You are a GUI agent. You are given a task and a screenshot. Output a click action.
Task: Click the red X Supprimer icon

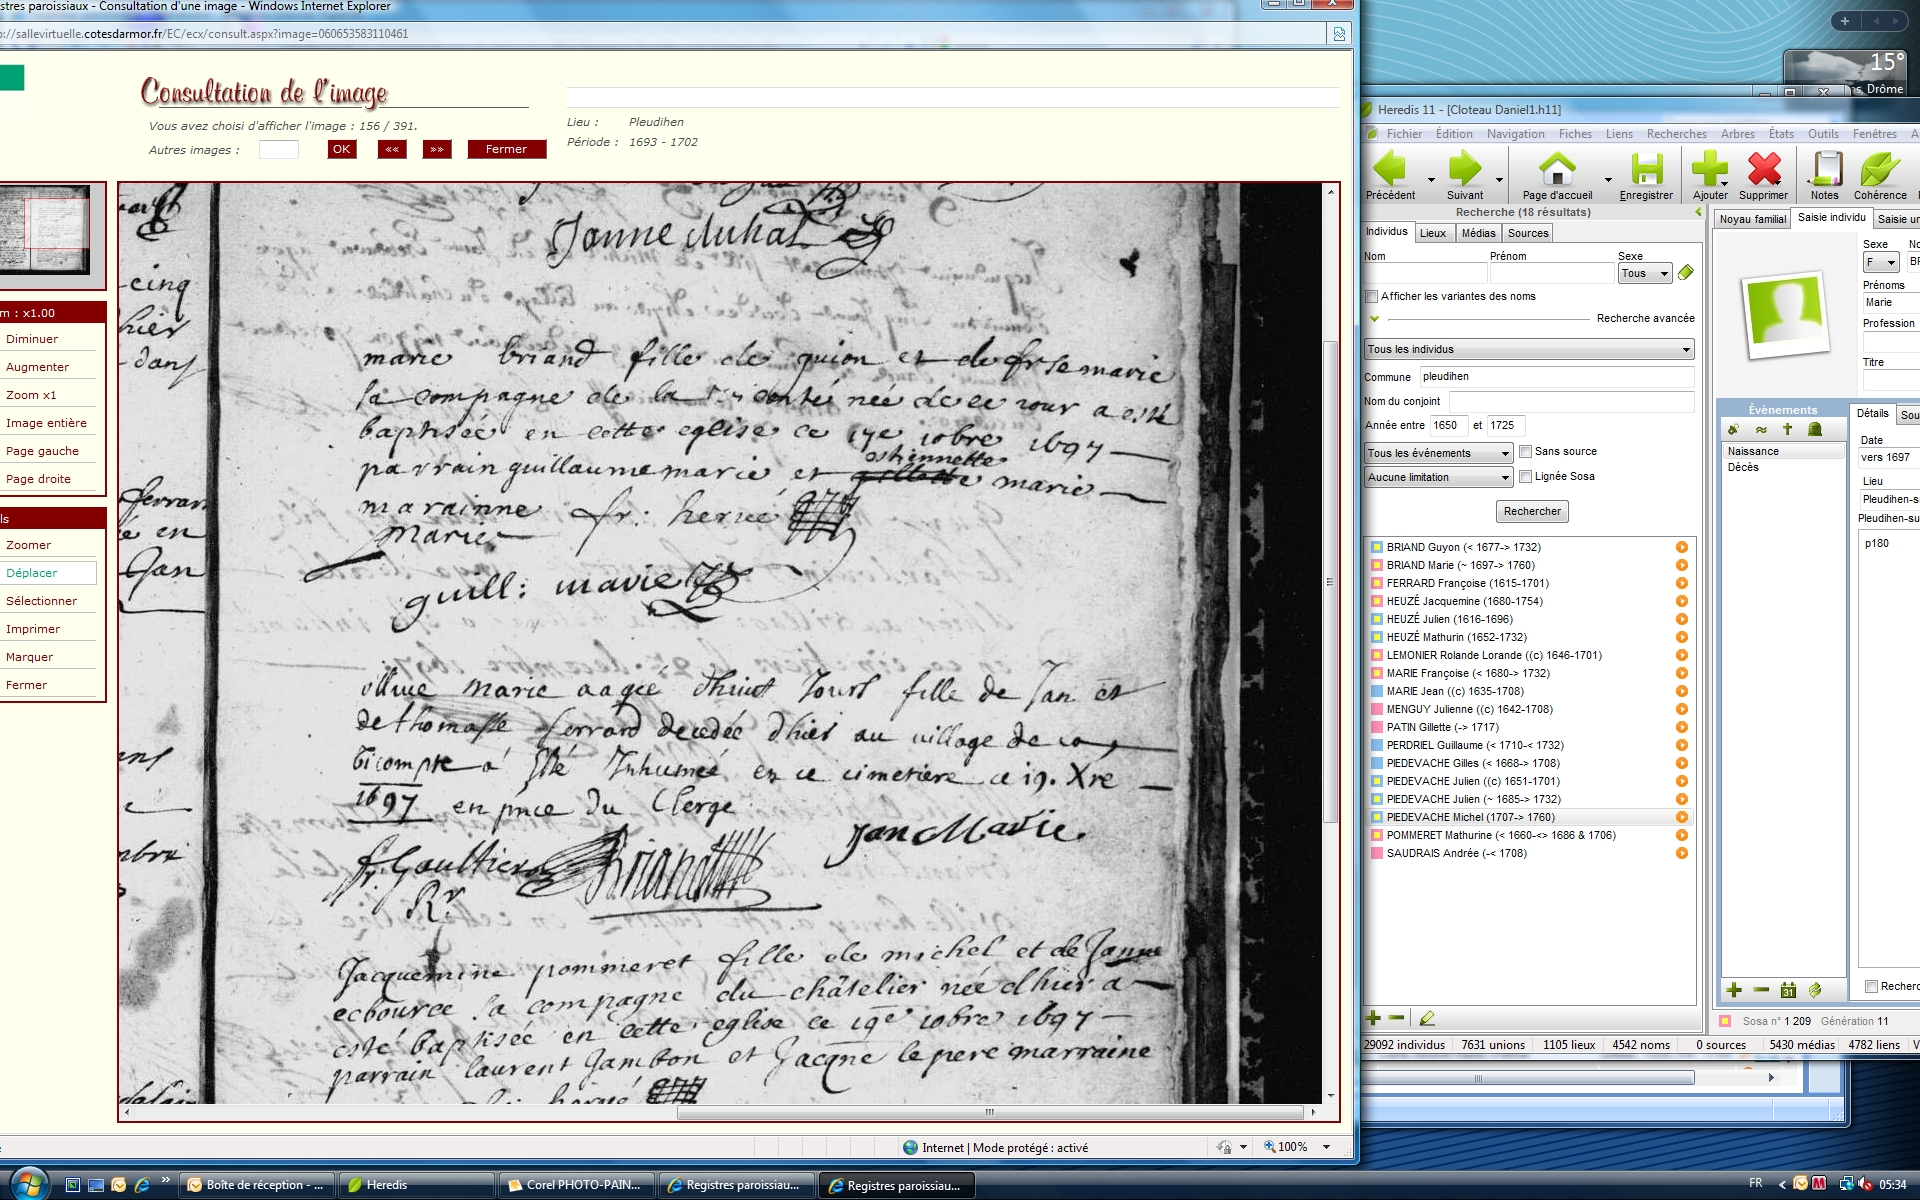click(1764, 169)
